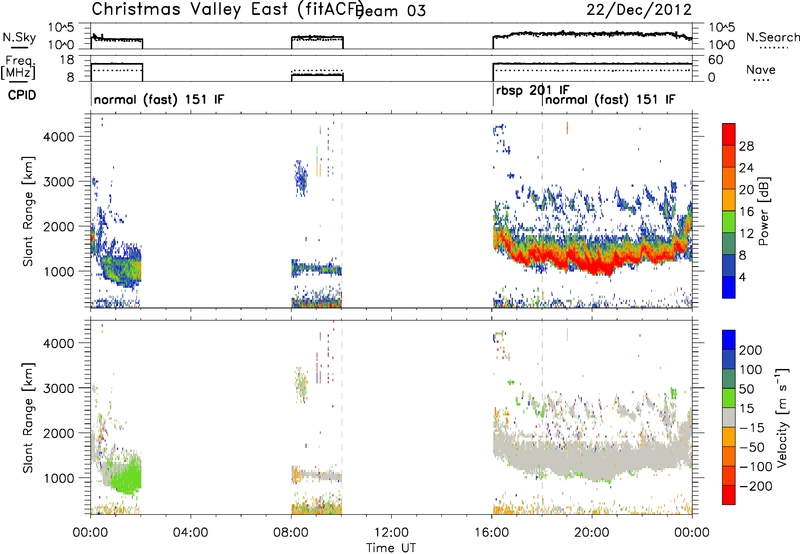Click the gray velocity band near 20:00
800x554 pixels.
(592, 459)
